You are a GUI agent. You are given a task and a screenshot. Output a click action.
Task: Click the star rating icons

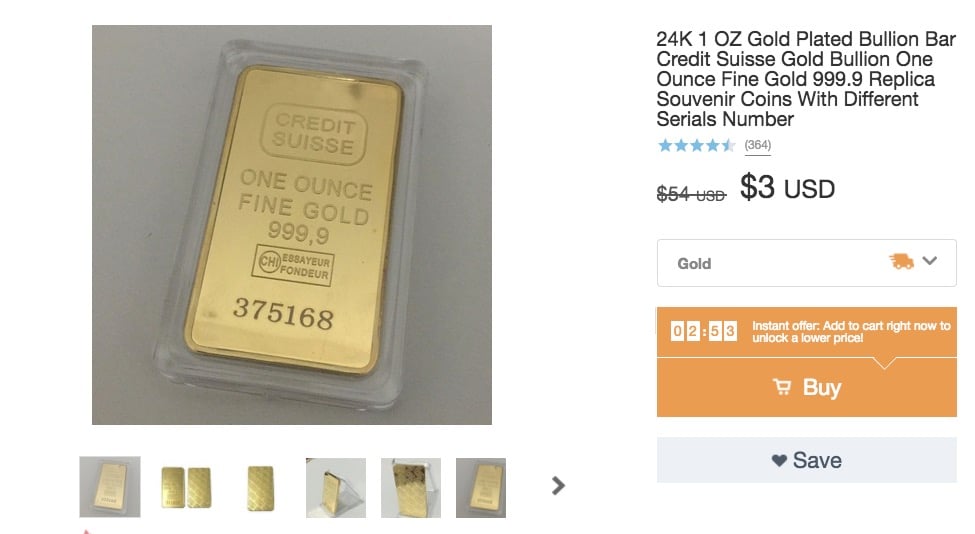tap(696, 145)
